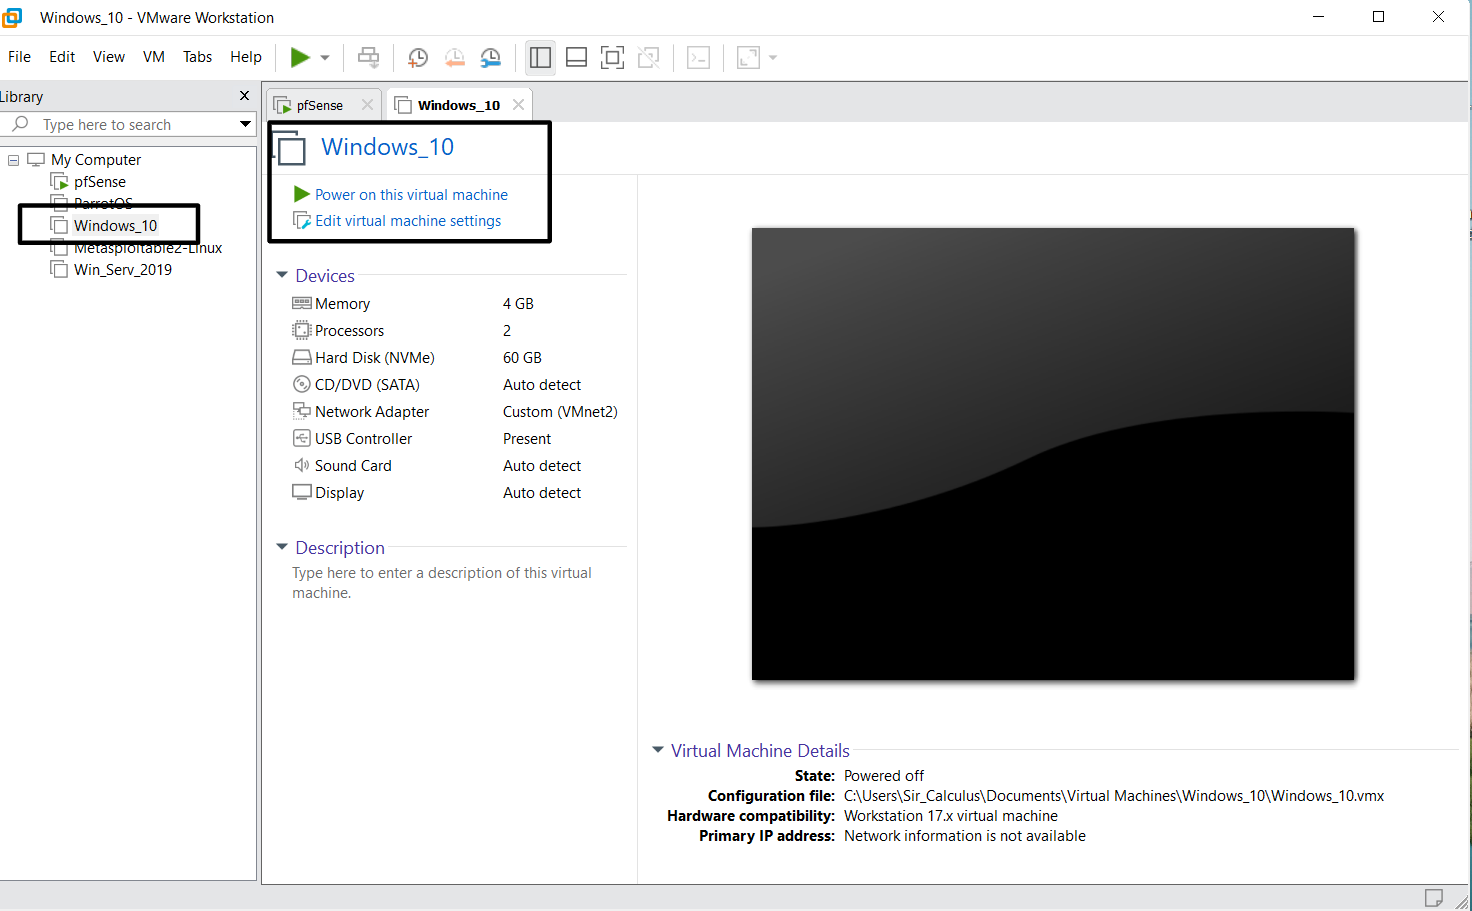The image size is (1472, 911).
Task: Click the Windows_10 title VM icon
Action: click(290, 149)
